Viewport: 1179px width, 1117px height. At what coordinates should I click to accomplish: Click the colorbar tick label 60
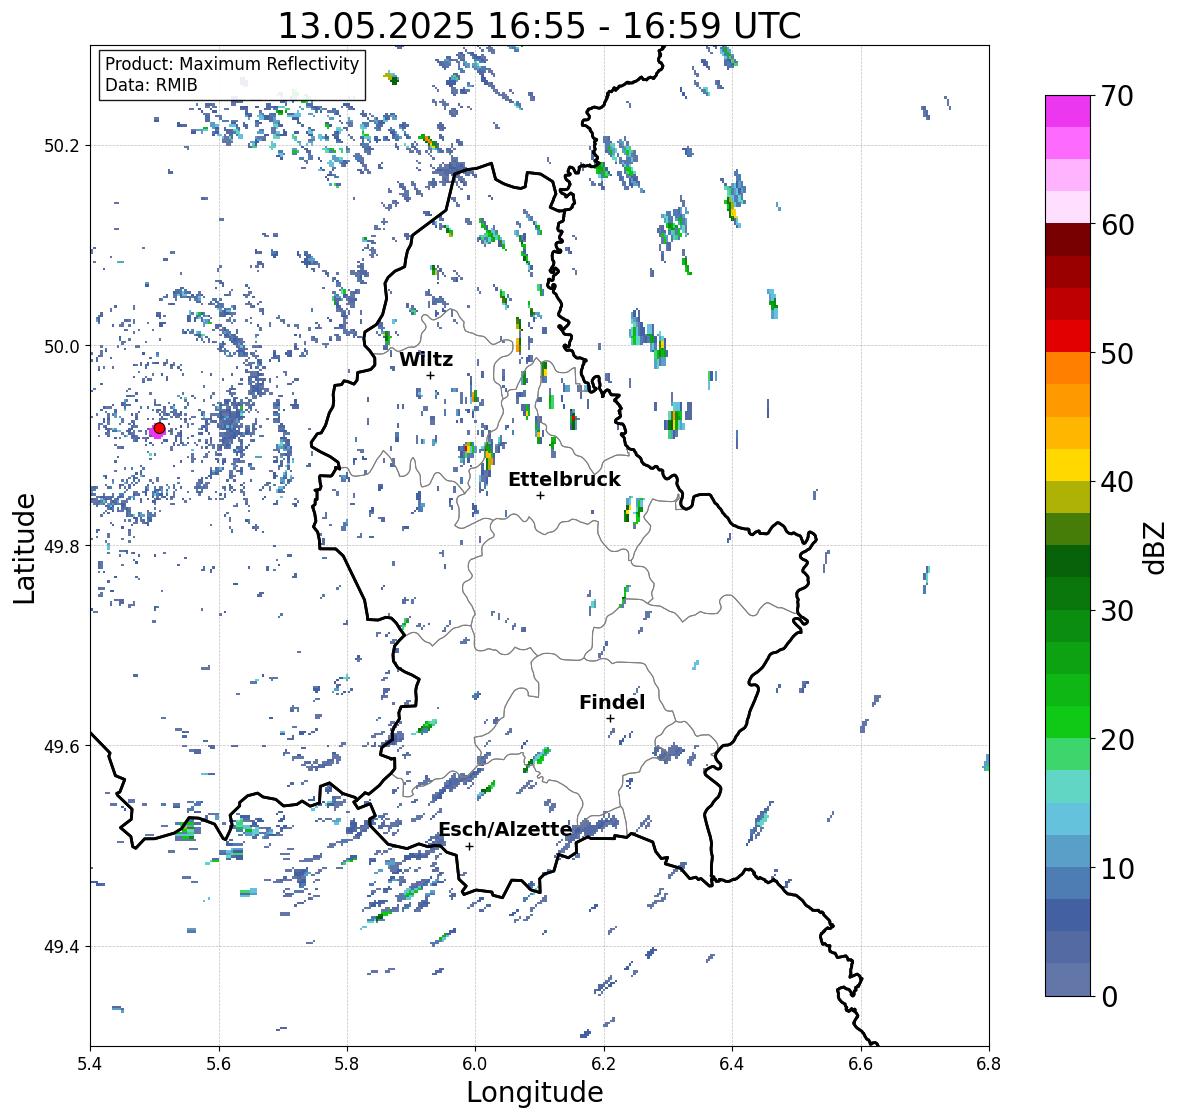tap(1117, 225)
